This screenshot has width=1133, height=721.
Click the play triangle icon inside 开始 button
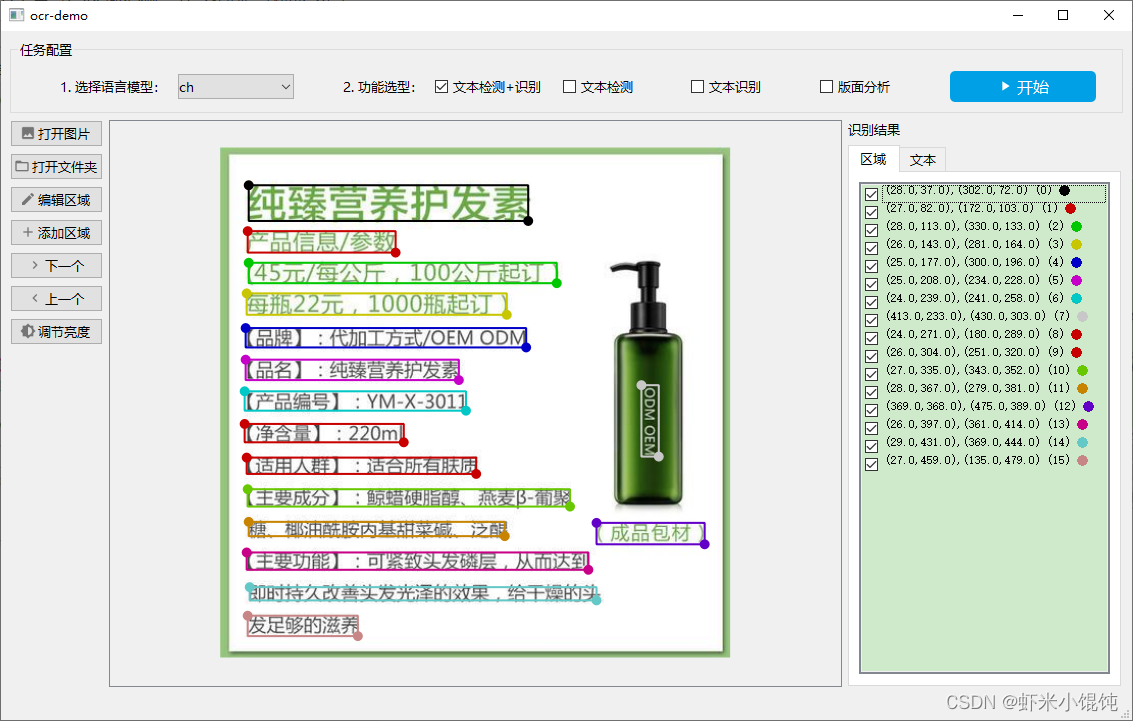pyautogui.click(x=1004, y=86)
